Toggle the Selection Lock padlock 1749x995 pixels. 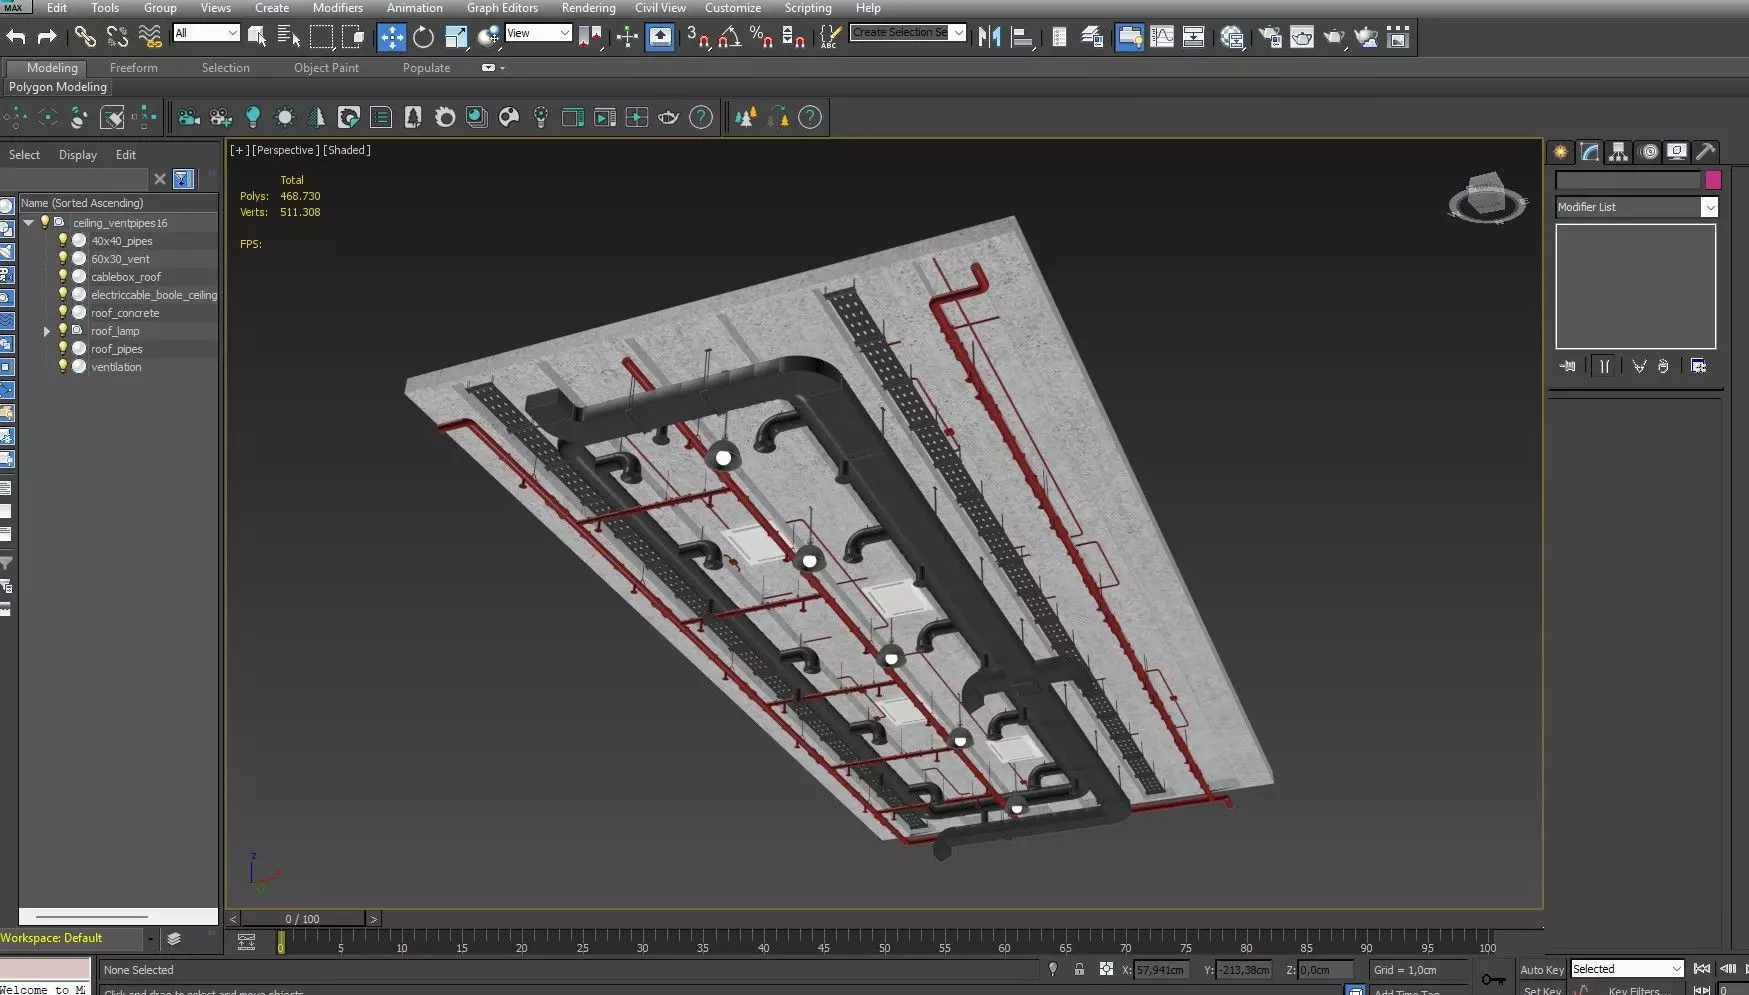click(x=1079, y=969)
